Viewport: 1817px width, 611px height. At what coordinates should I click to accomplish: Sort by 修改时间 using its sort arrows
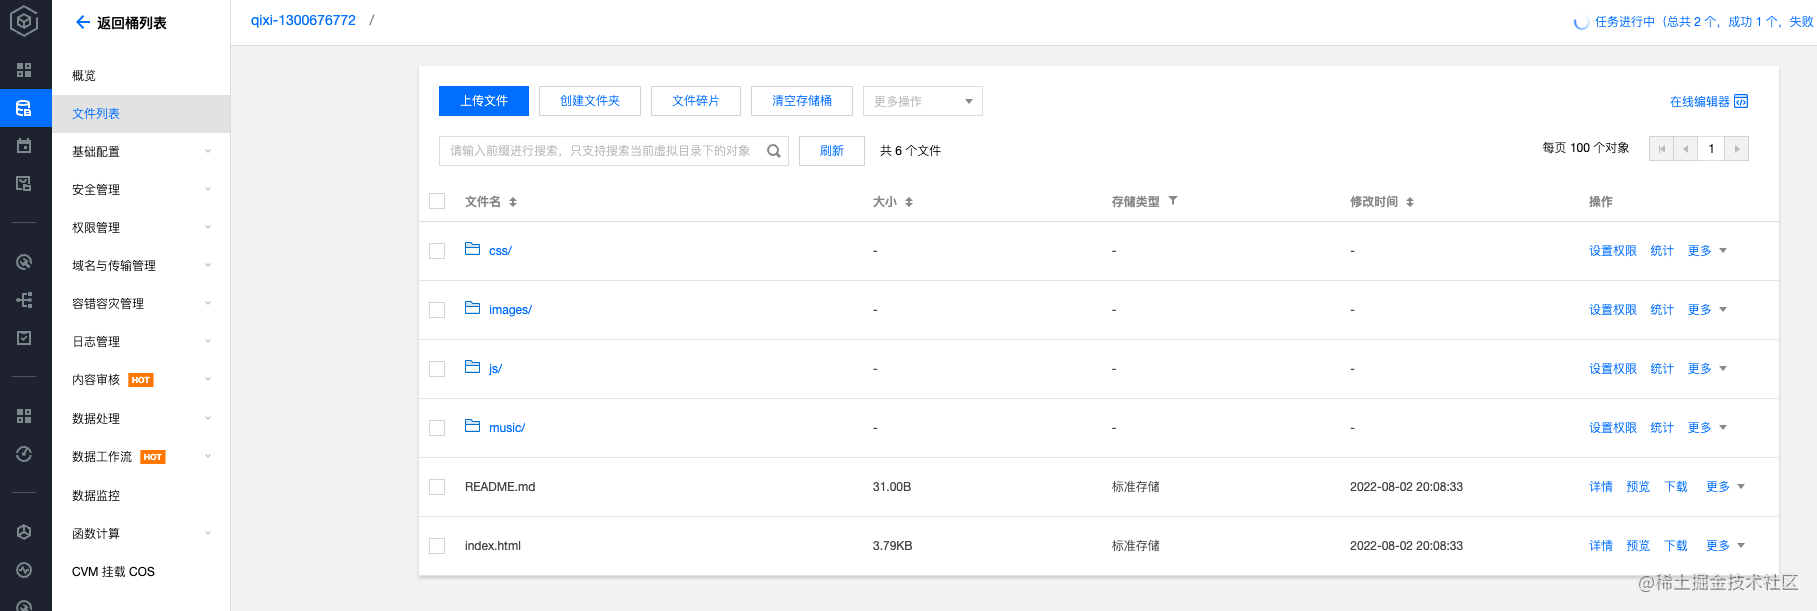click(1410, 202)
